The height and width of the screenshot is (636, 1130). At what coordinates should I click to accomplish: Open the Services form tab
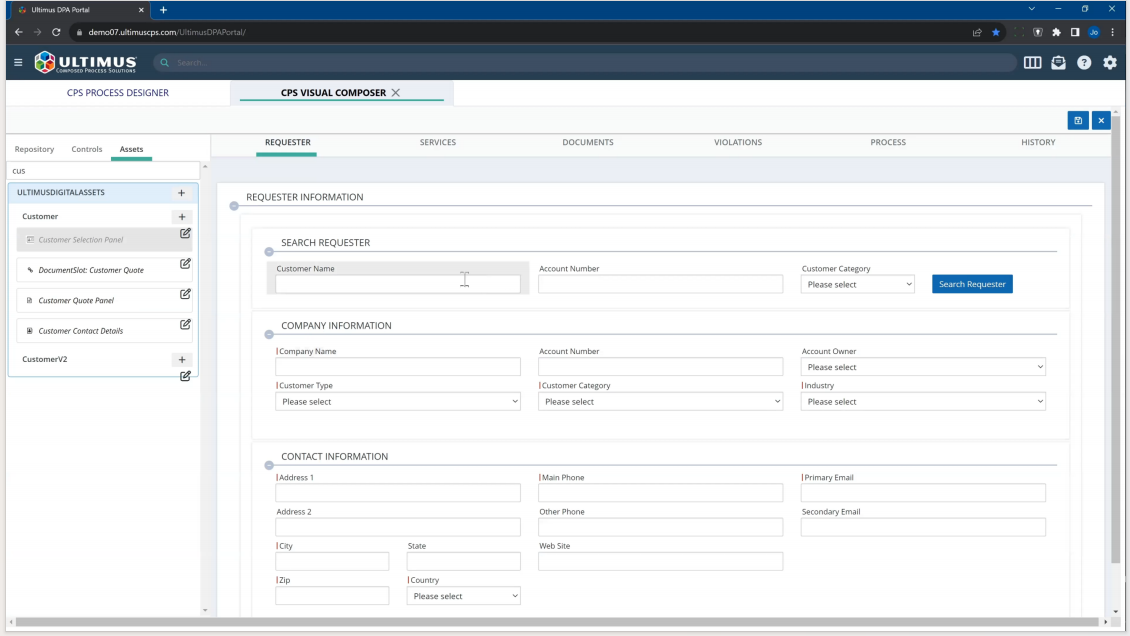click(x=437, y=143)
